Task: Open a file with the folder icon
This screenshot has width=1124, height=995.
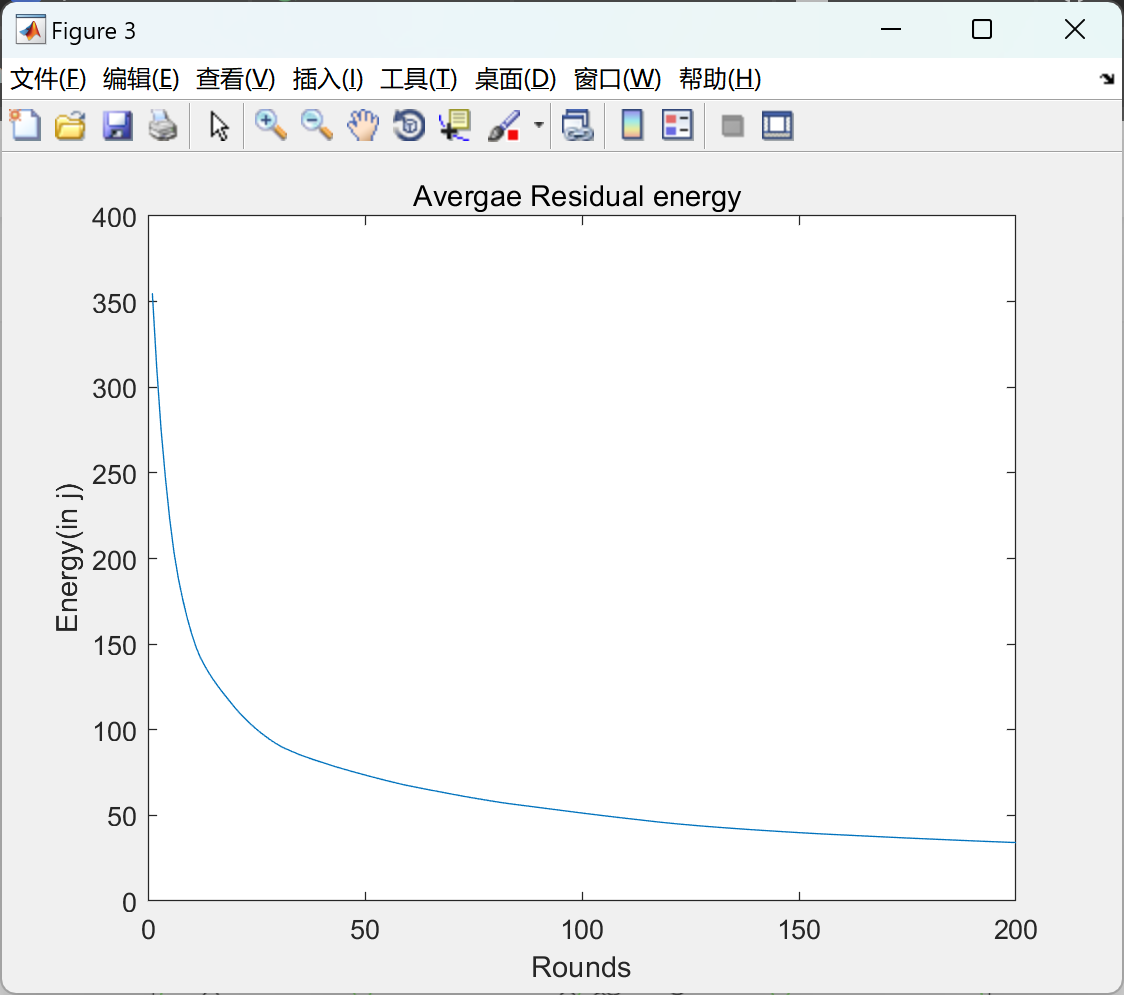Action: coord(70,125)
